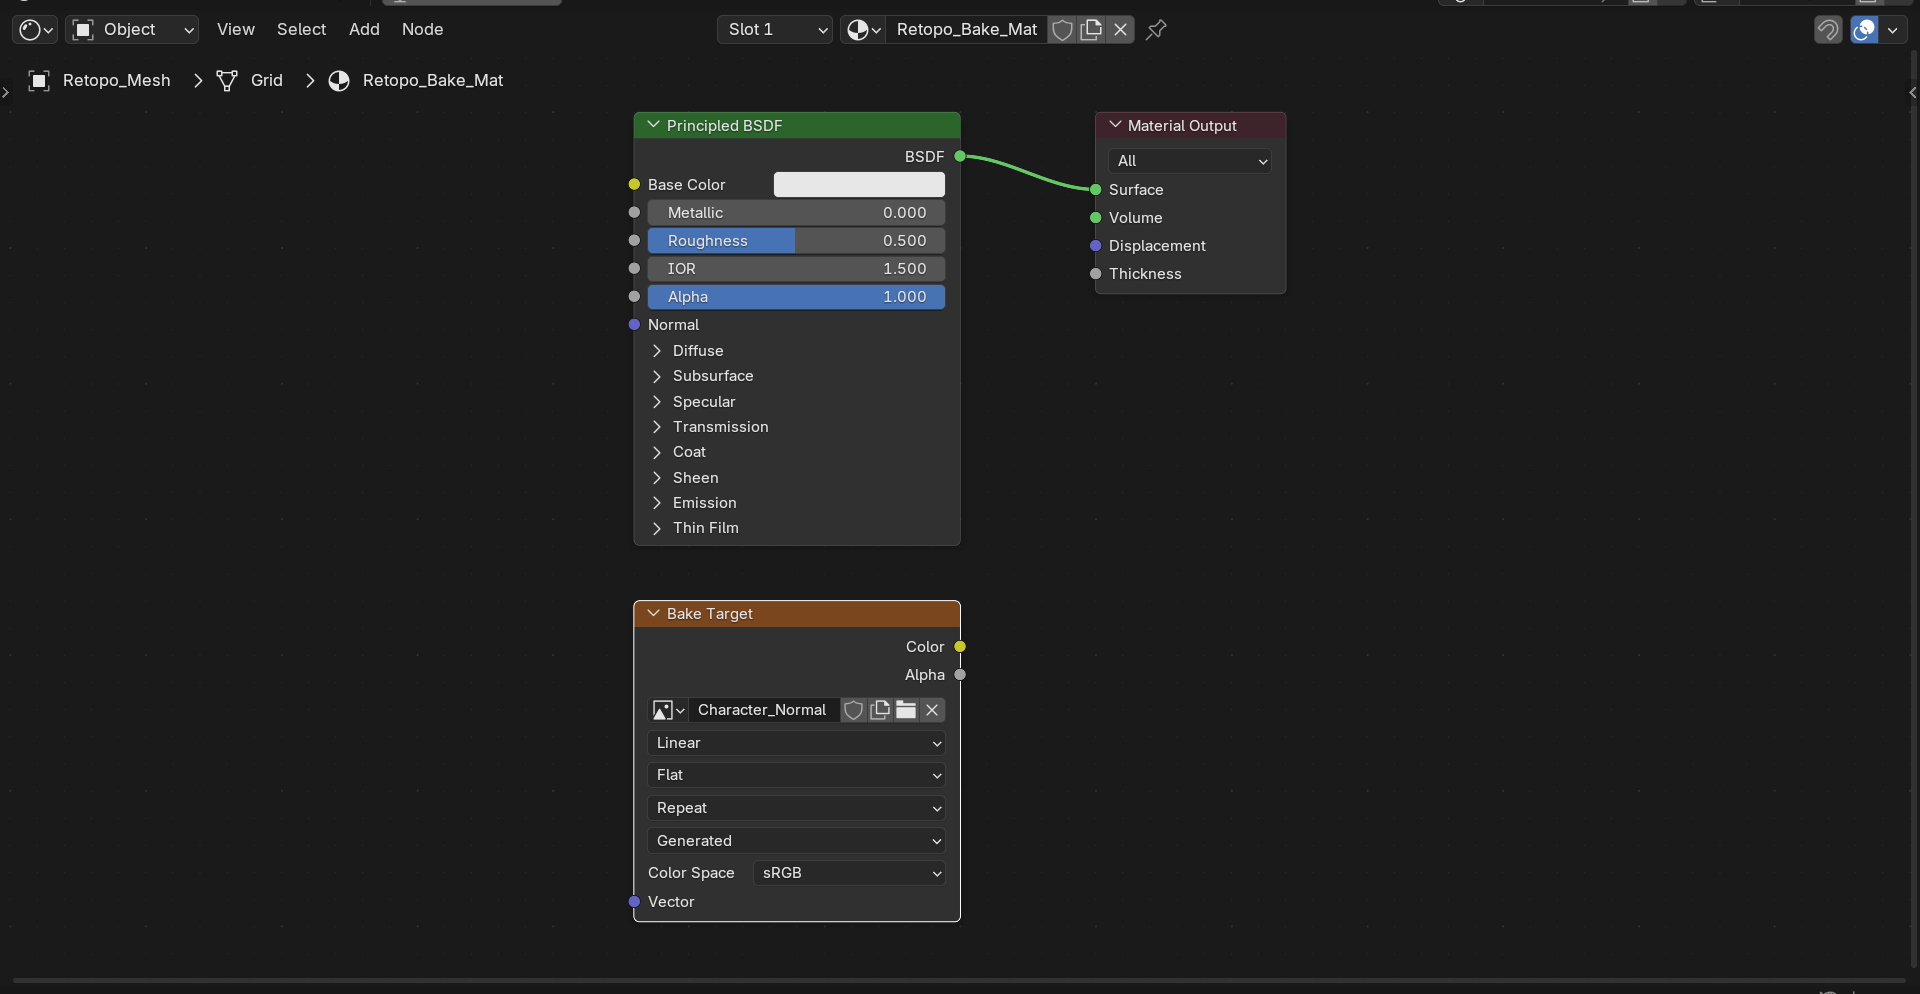Click the Alpha value slider
The image size is (1920, 994).
click(796, 297)
